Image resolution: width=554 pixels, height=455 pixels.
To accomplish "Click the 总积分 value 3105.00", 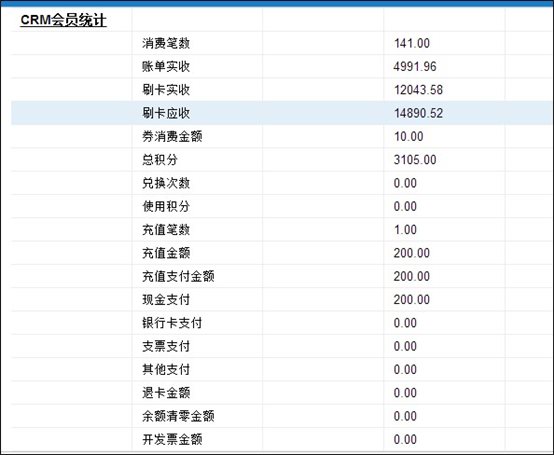I will pos(415,160).
